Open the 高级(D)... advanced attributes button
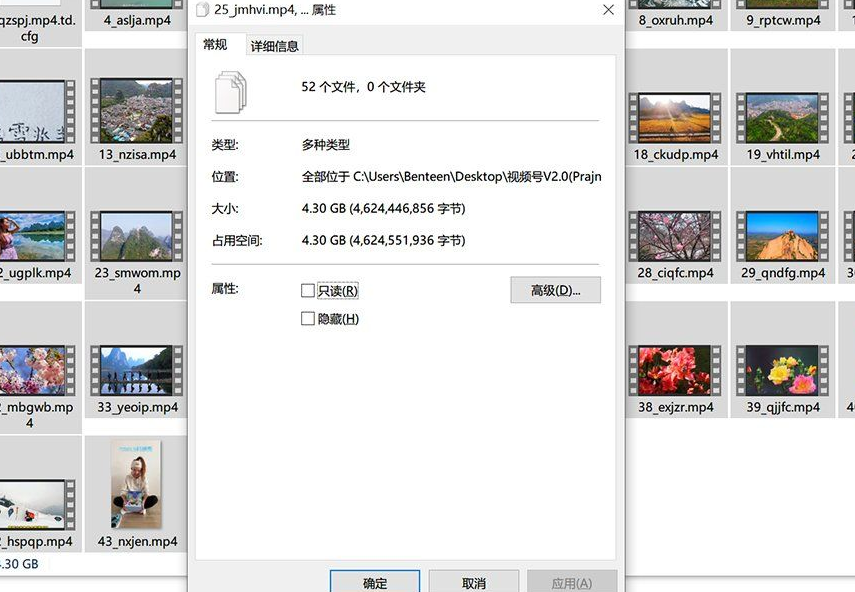The image size is (855, 592). pos(555,290)
